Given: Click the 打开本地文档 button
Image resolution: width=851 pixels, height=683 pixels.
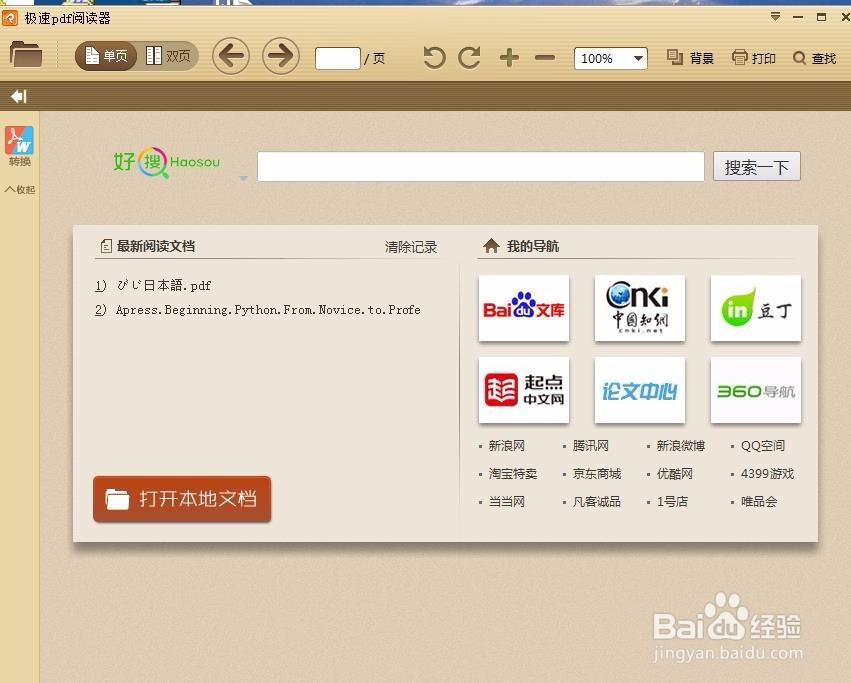Looking at the screenshot, I should coord(182,499).
